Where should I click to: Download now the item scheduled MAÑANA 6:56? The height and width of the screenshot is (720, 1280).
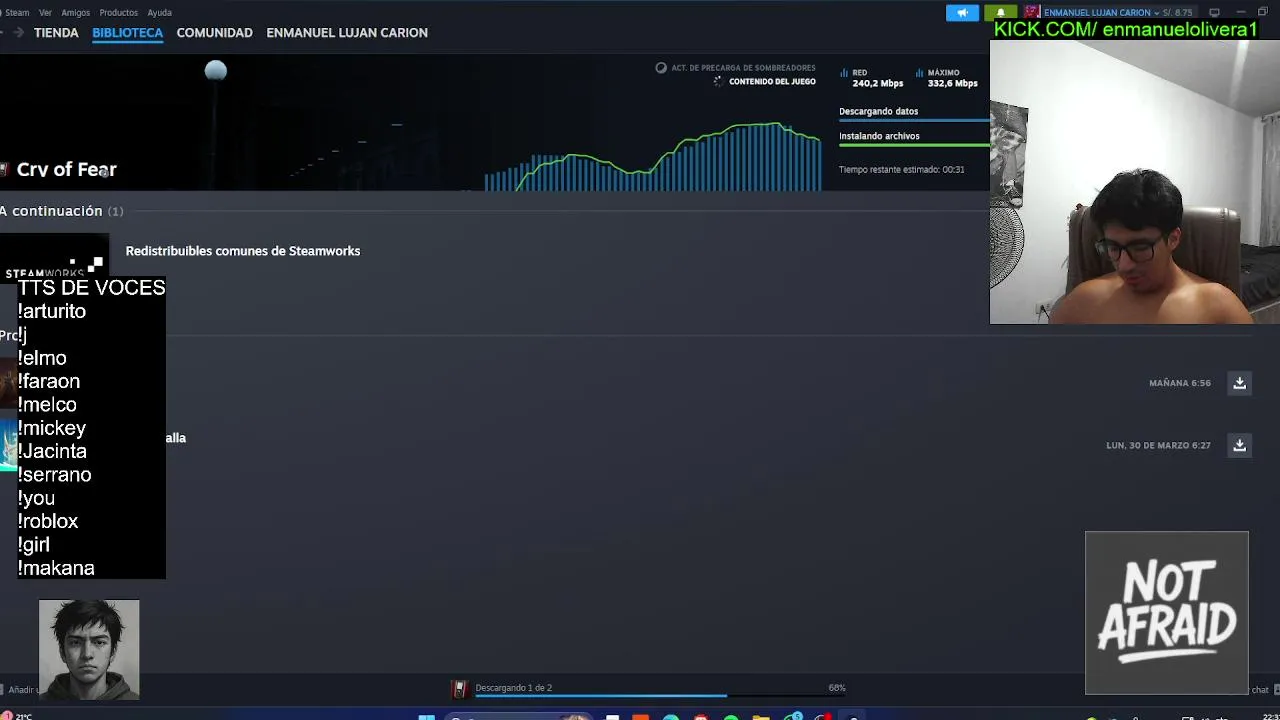click(1239, 383)
